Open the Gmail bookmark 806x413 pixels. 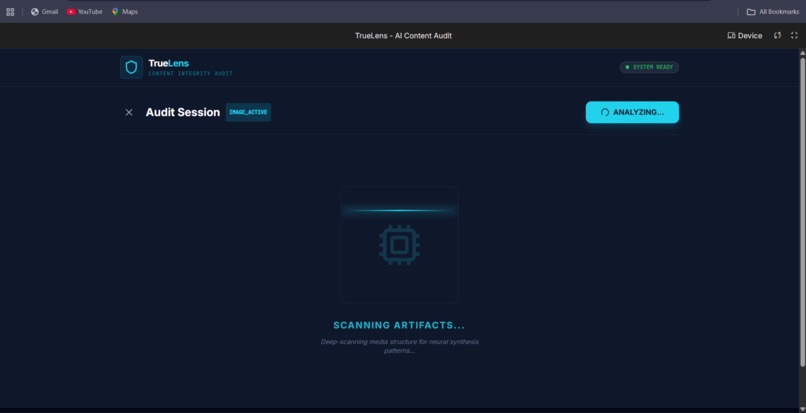44,12
